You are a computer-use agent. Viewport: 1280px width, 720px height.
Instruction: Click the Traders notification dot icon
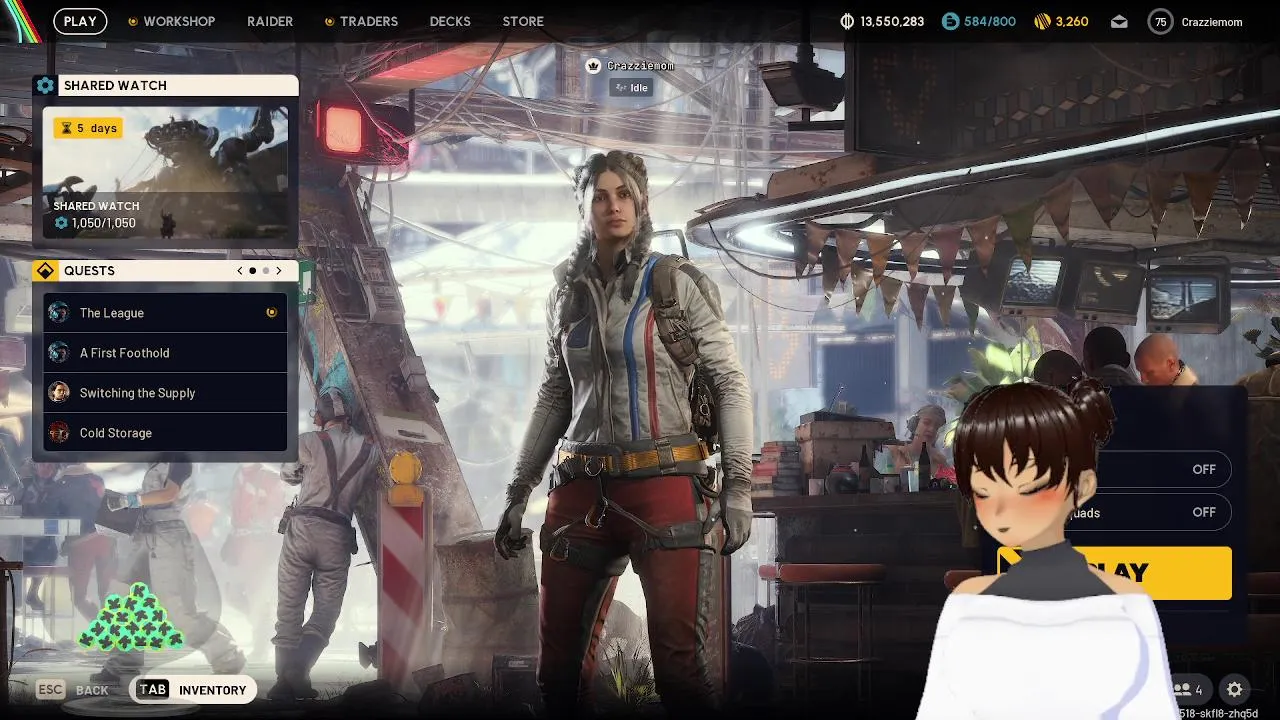(330, 21)
